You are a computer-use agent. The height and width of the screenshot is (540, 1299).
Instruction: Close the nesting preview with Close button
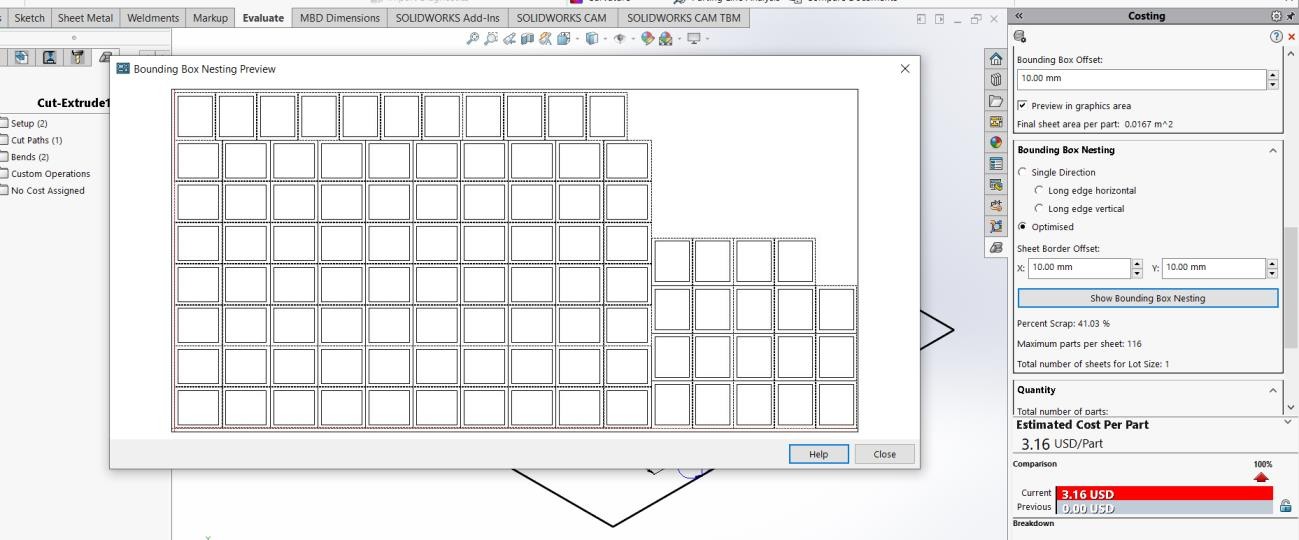pos(884,453)
